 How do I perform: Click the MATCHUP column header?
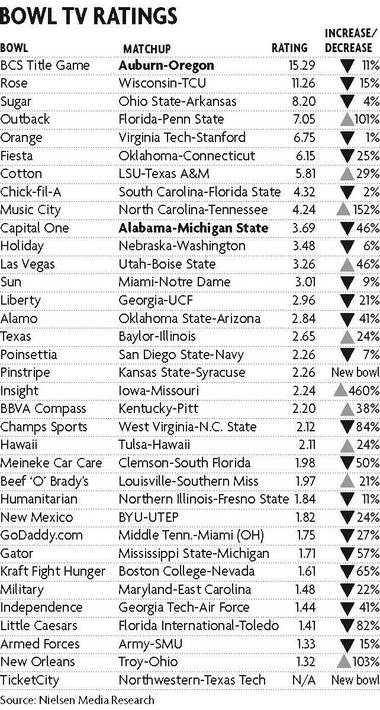point(147,48)
